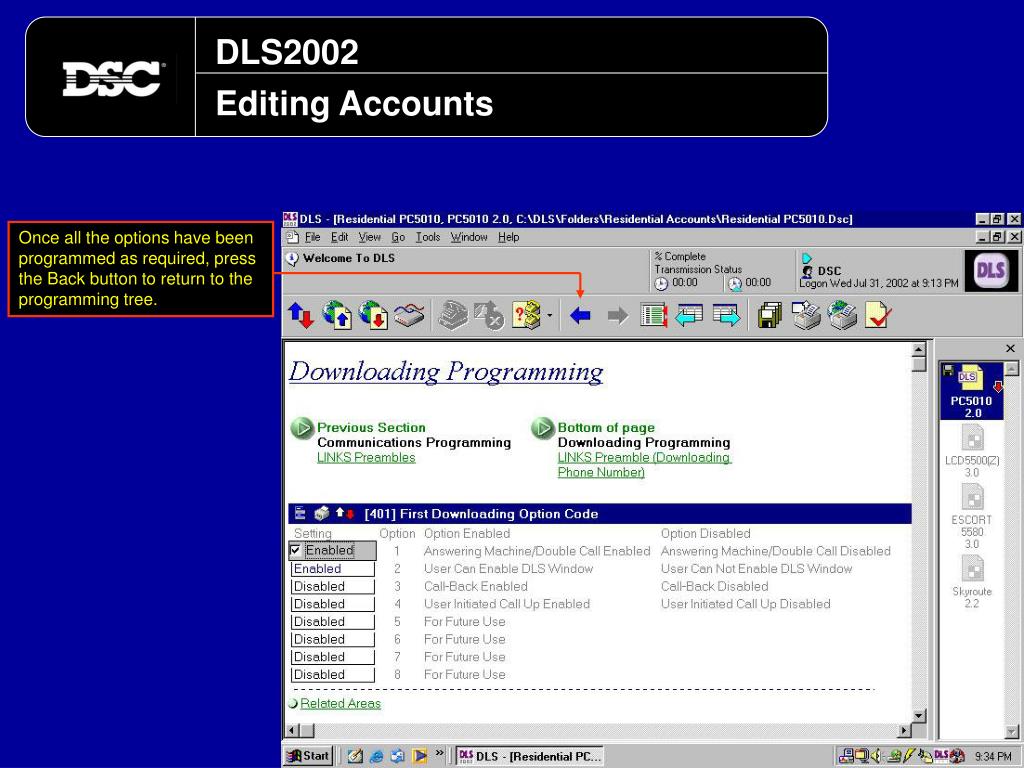Click the green list with red marks icon

(653, 315)
